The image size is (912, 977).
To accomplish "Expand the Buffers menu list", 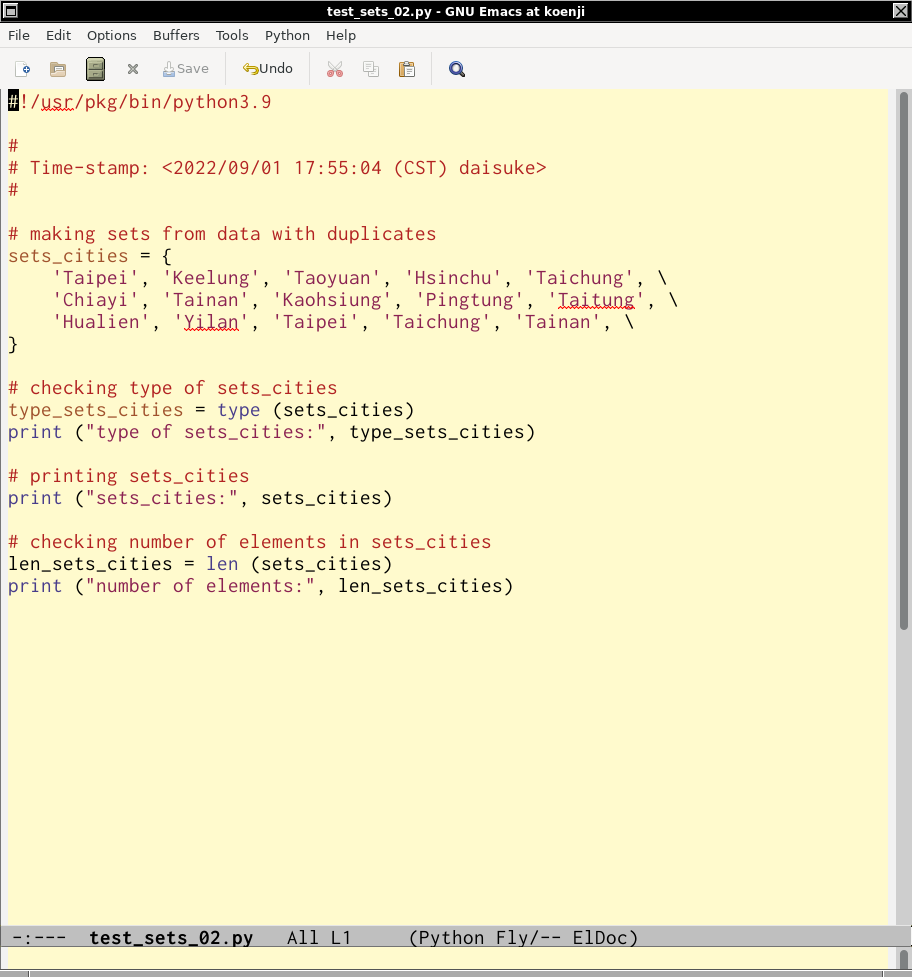I will coord(176,35).
